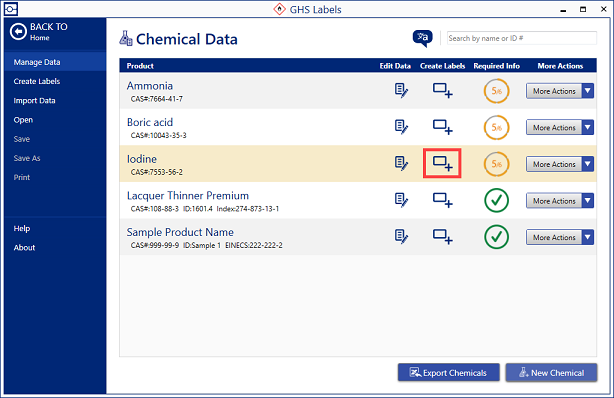Click Sample Product Name product name
This screenshot has width=614, height=398.
click(180, 232)
